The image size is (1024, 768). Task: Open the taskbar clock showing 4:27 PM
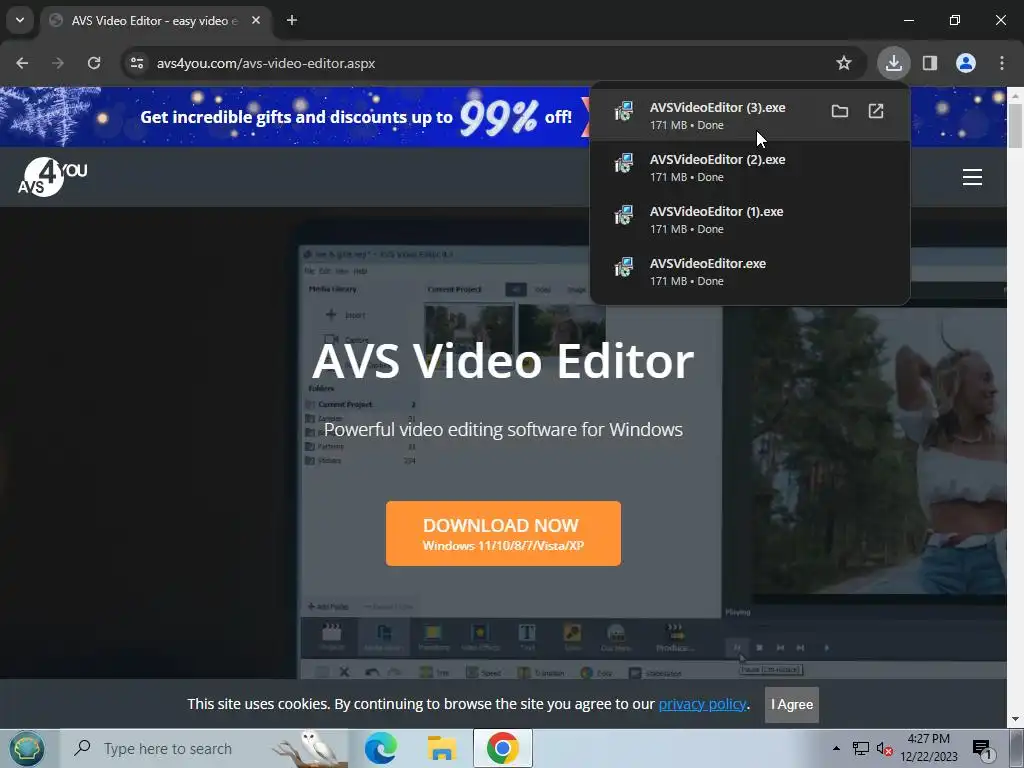[929, 748]
